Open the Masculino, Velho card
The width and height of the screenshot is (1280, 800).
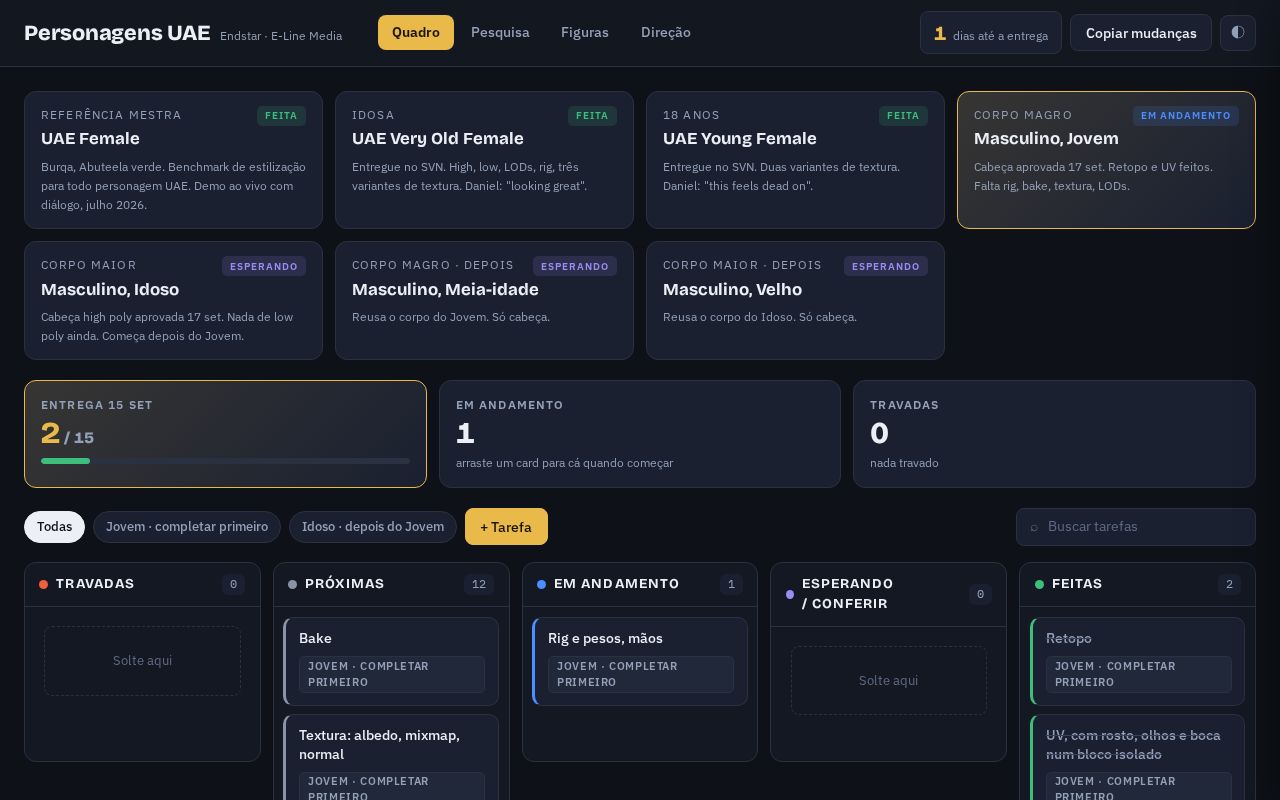tap(796, 300)
